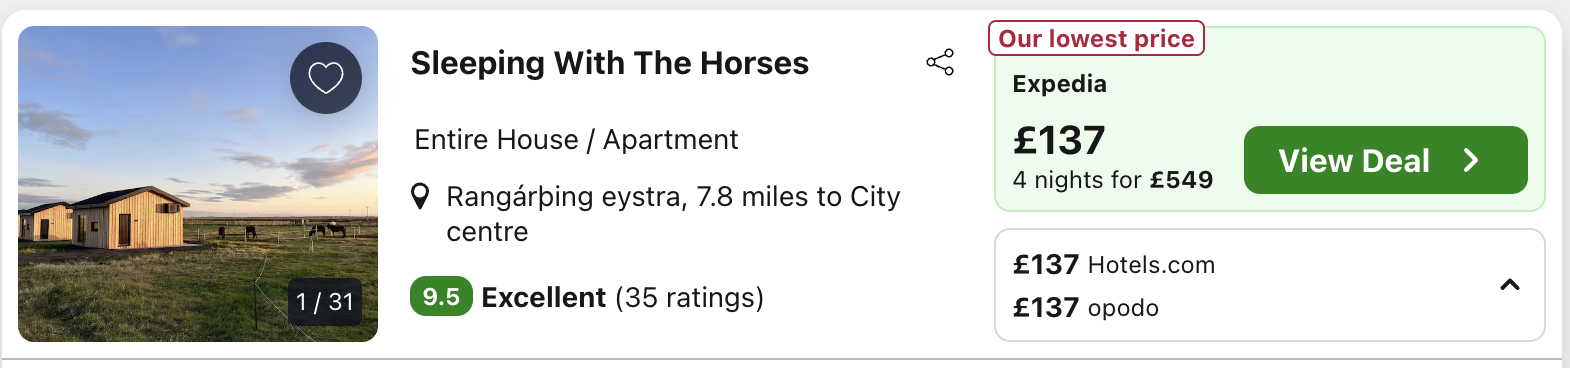Screen dimensions: 1570x368
Task: Choose the £137 opodo offer
Action: click(1086, 308)
